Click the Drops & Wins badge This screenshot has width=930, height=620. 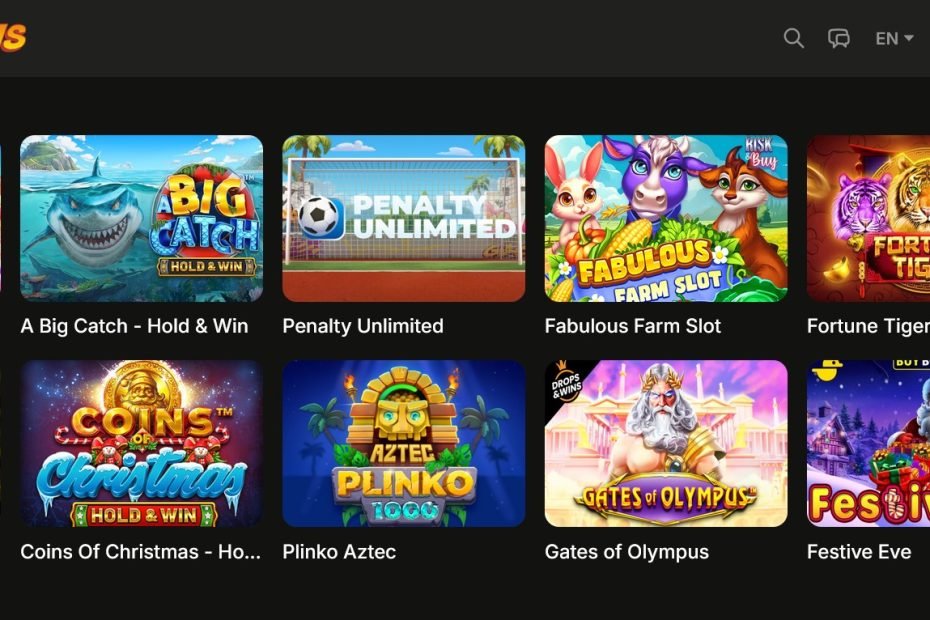click(x=565, y=383)
